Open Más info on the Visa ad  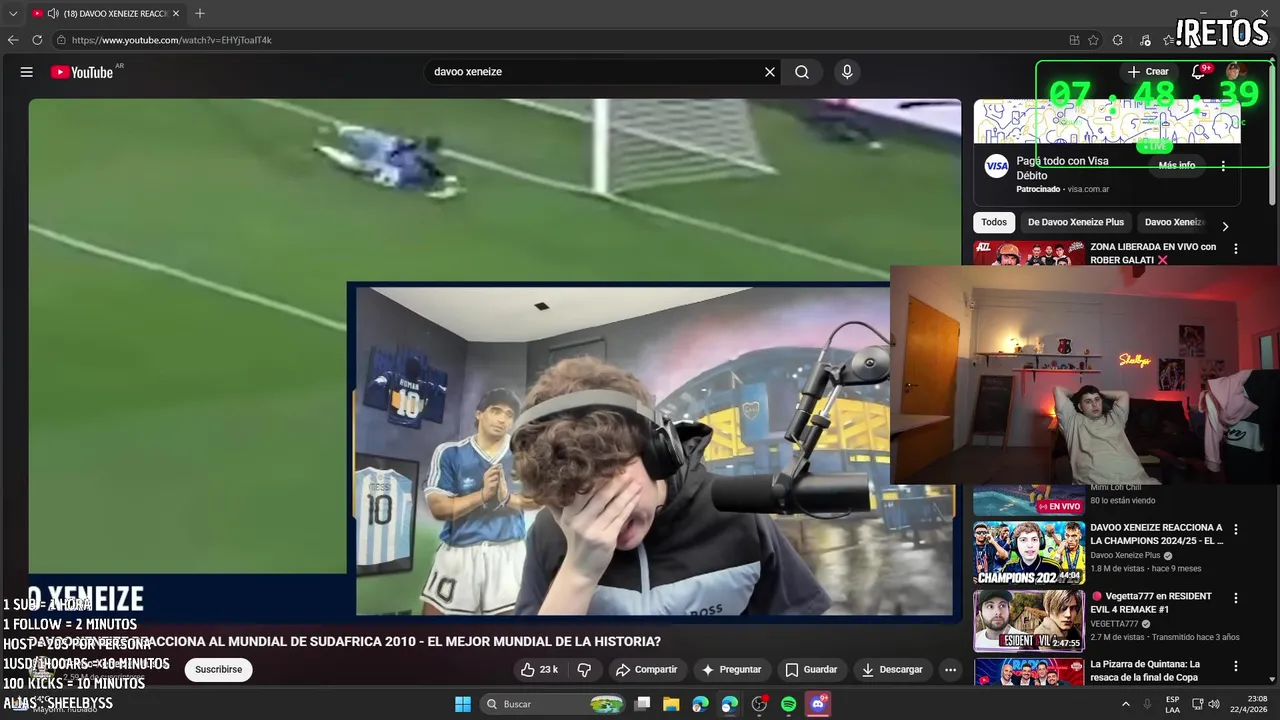1177,166
